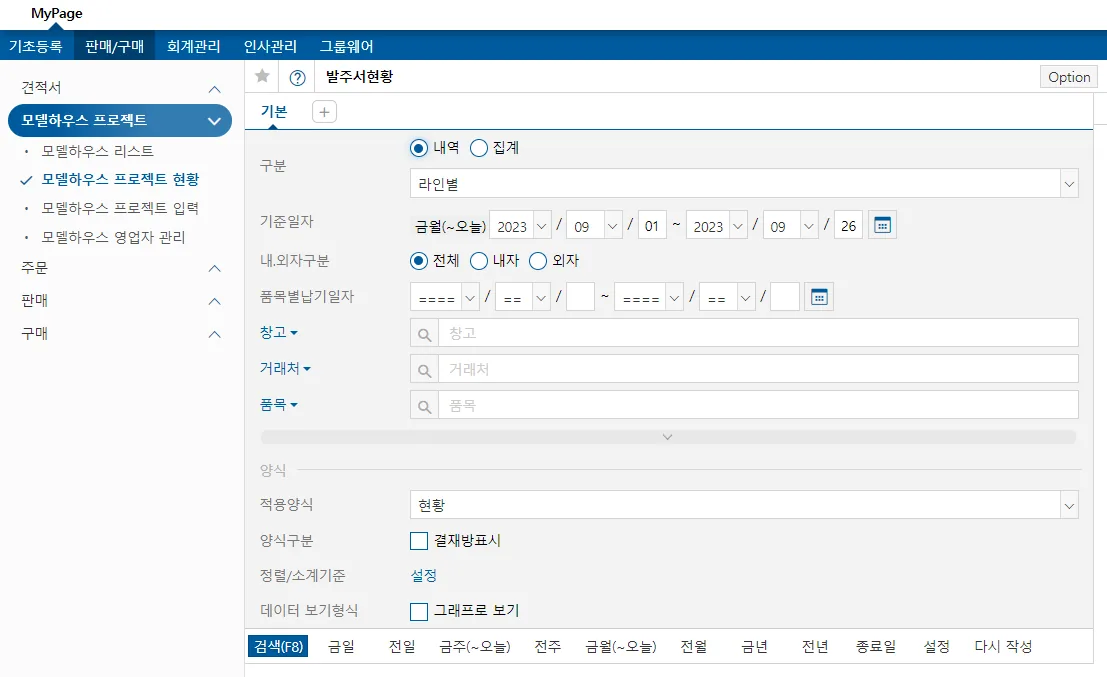This screenshot has width=1107, height=677.
Task: Open the 품목별납기일자 calendar picker icon
Action: [819, 297]
